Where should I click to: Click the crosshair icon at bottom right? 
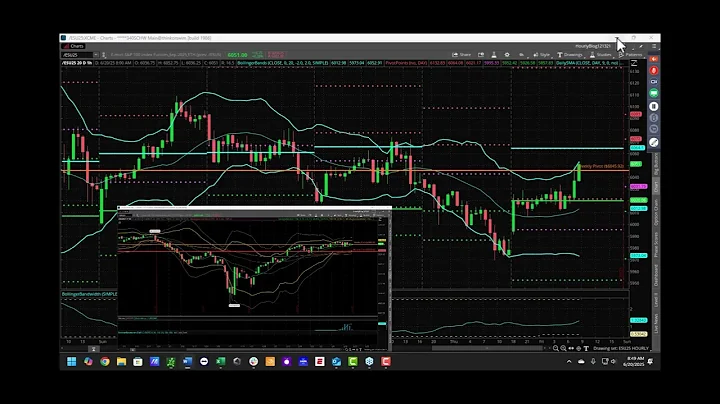click(x=579, y=348)
